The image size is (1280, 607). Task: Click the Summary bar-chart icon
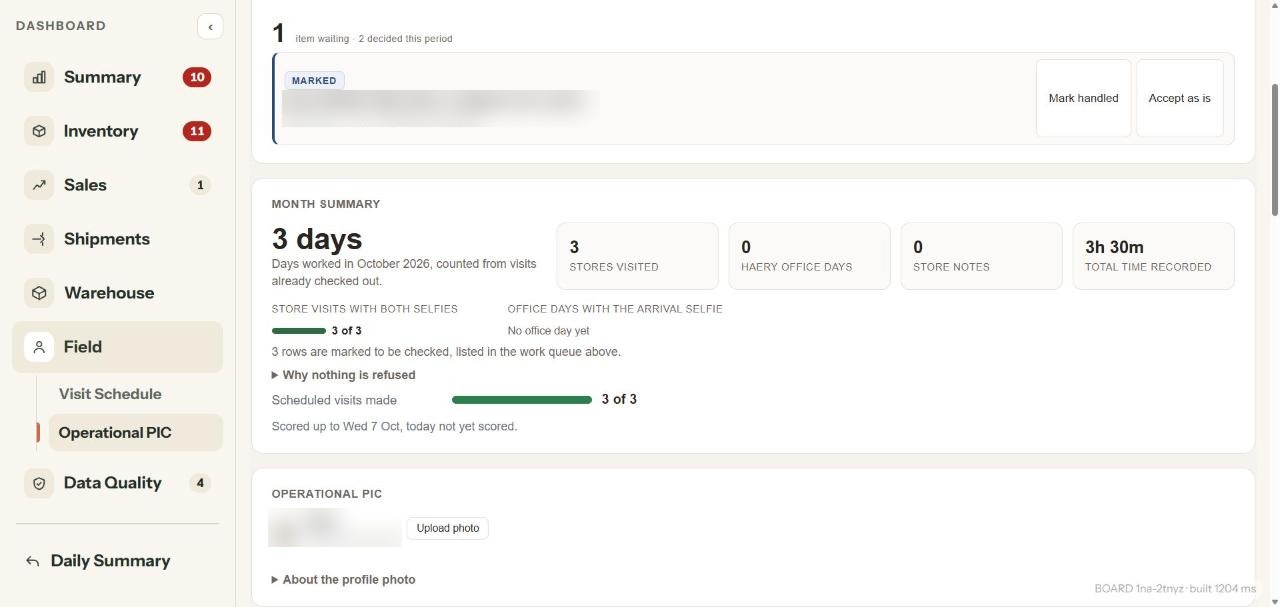39,77
